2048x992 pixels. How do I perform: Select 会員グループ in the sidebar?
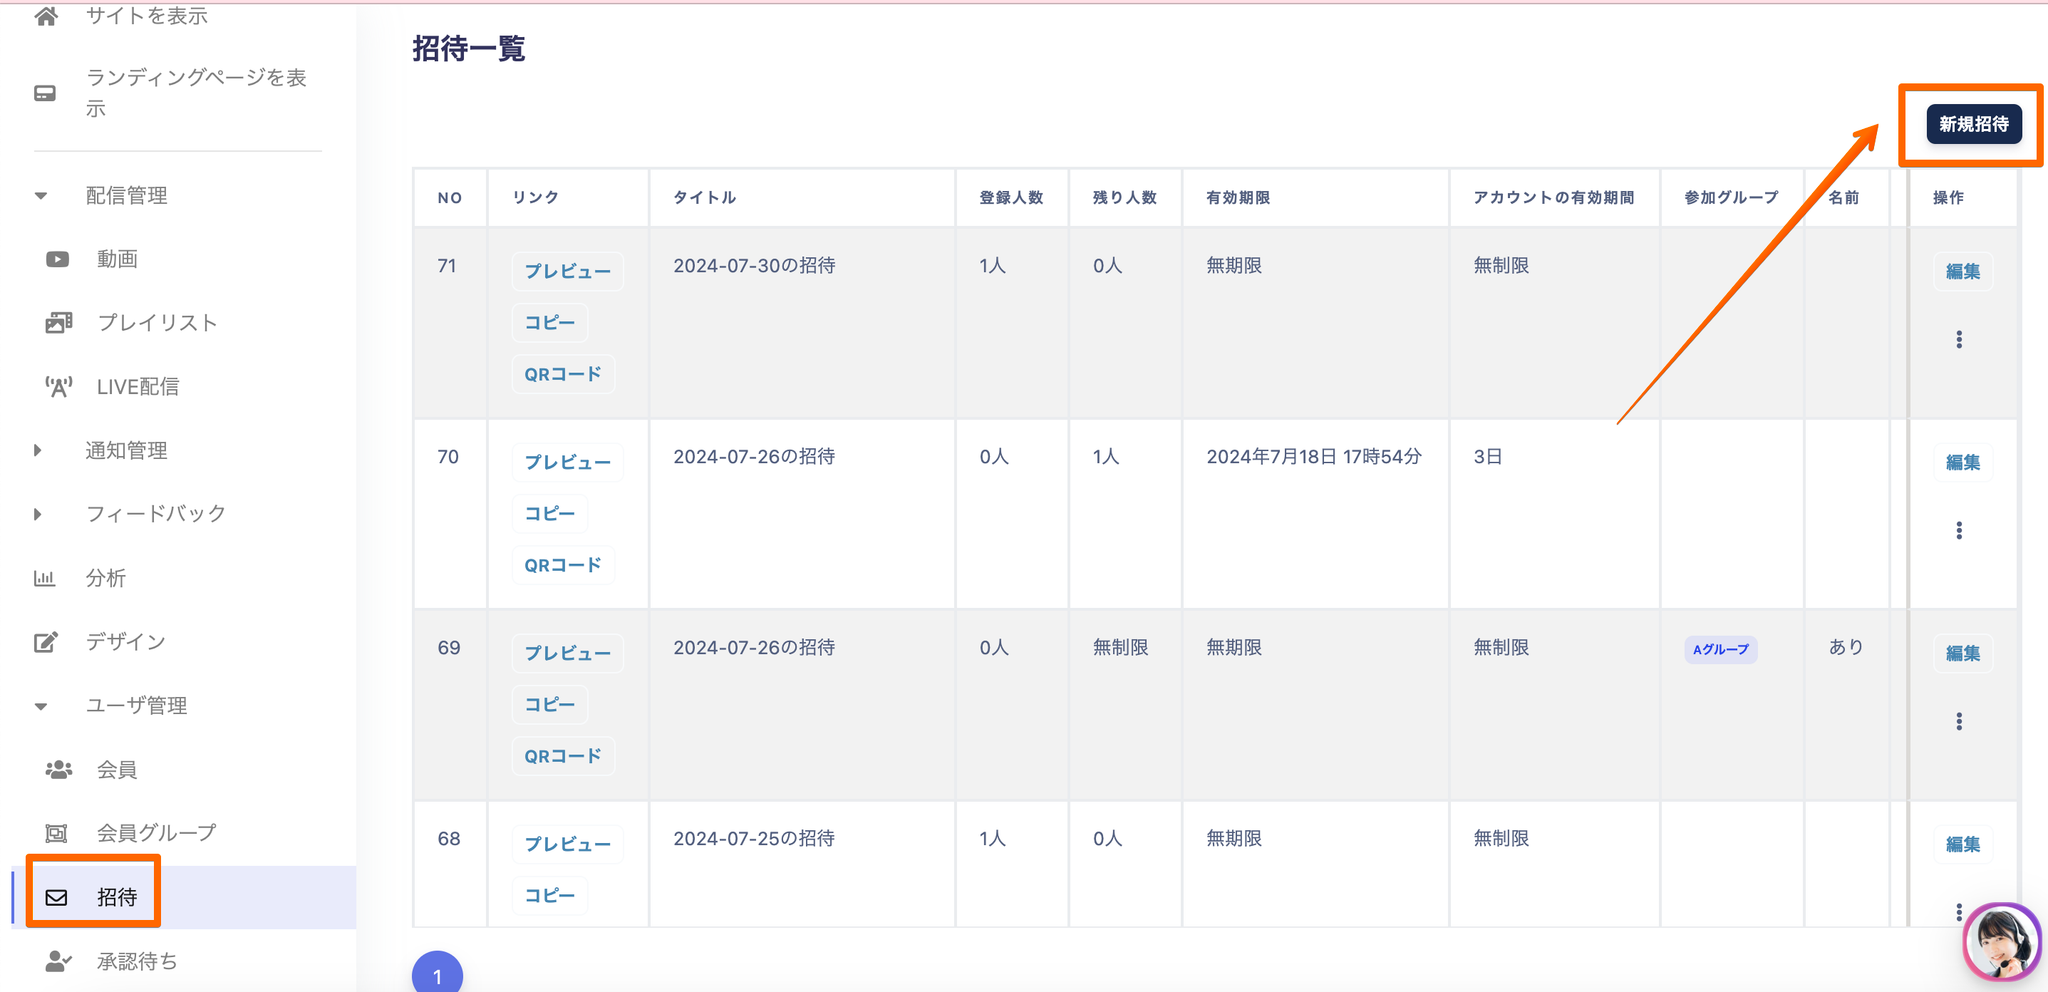[x=156, y=833]
